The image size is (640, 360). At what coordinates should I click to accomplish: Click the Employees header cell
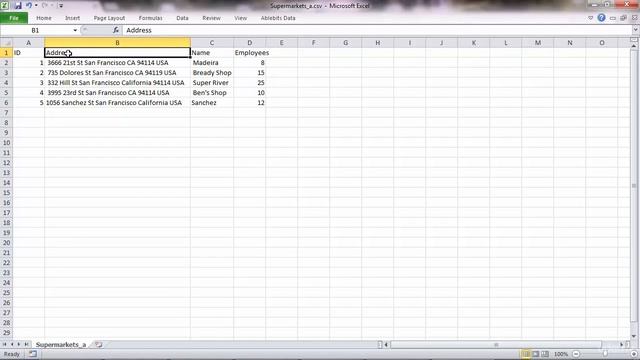tap(249, 53)
